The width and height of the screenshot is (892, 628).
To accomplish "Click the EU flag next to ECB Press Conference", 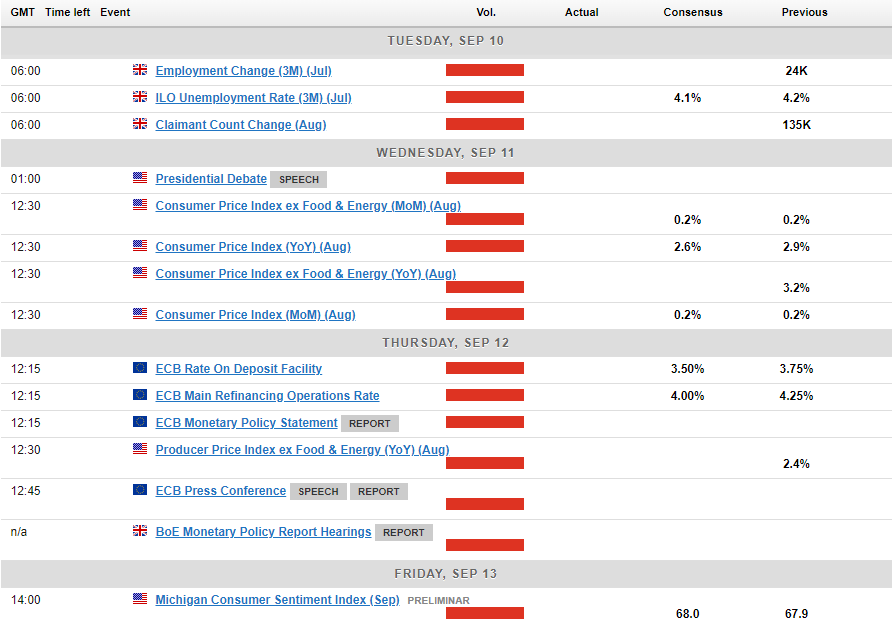I will coord(140,491).
